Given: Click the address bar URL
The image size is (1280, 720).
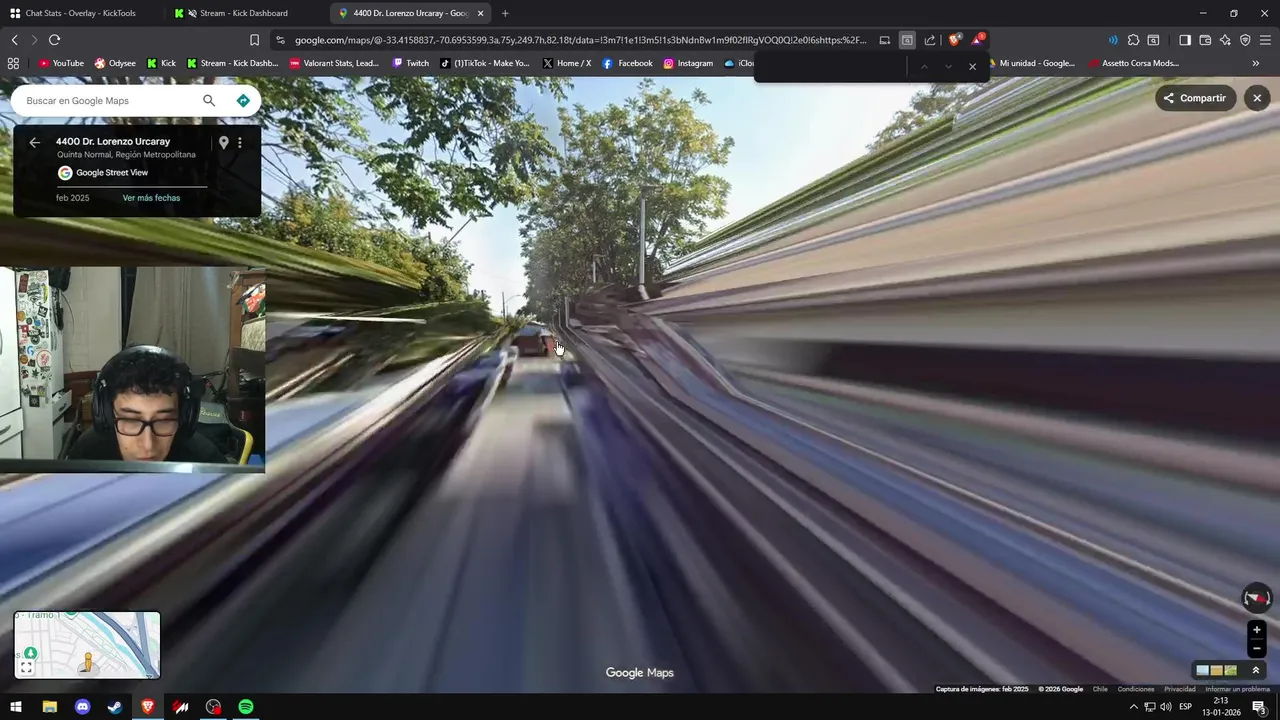Looking at the screenshot, I should pos(580,40).
